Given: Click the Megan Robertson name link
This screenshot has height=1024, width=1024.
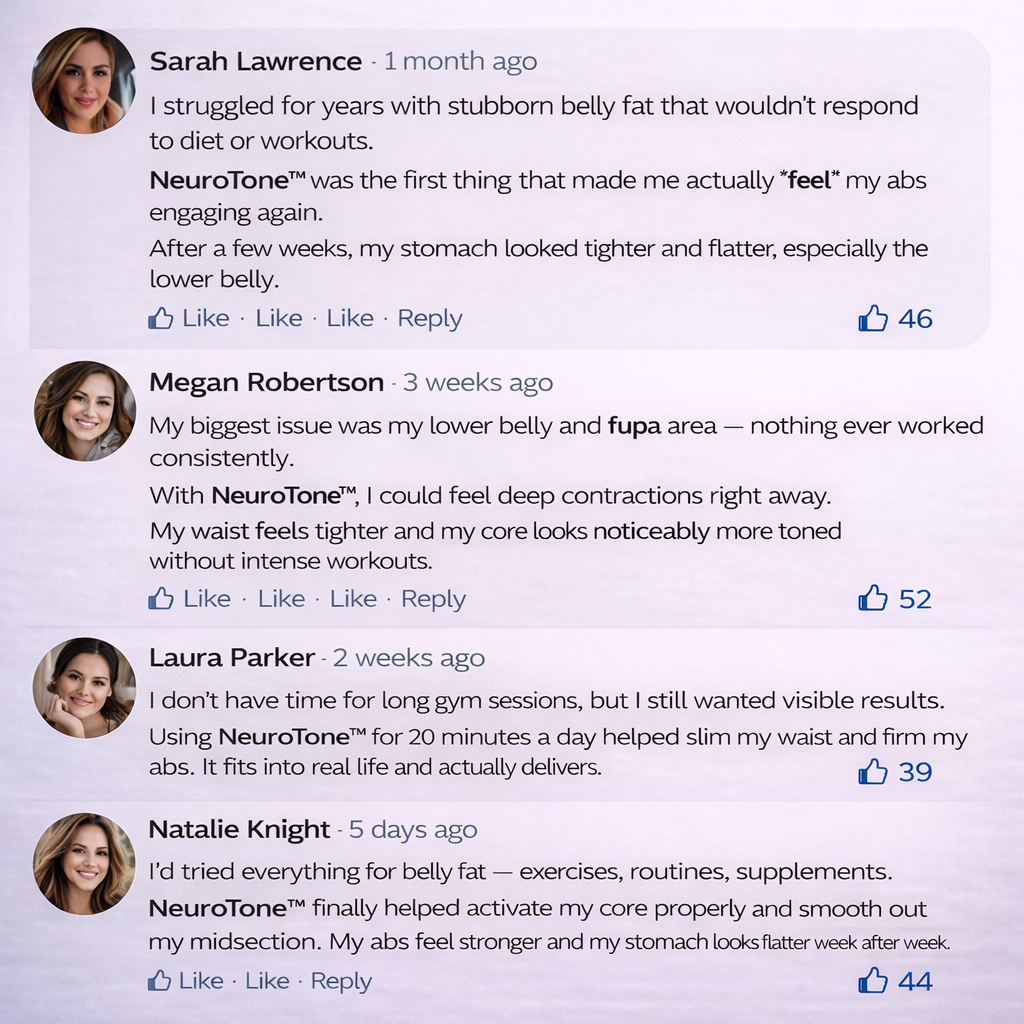Looking at the screenshot, I should pos(266,383).
